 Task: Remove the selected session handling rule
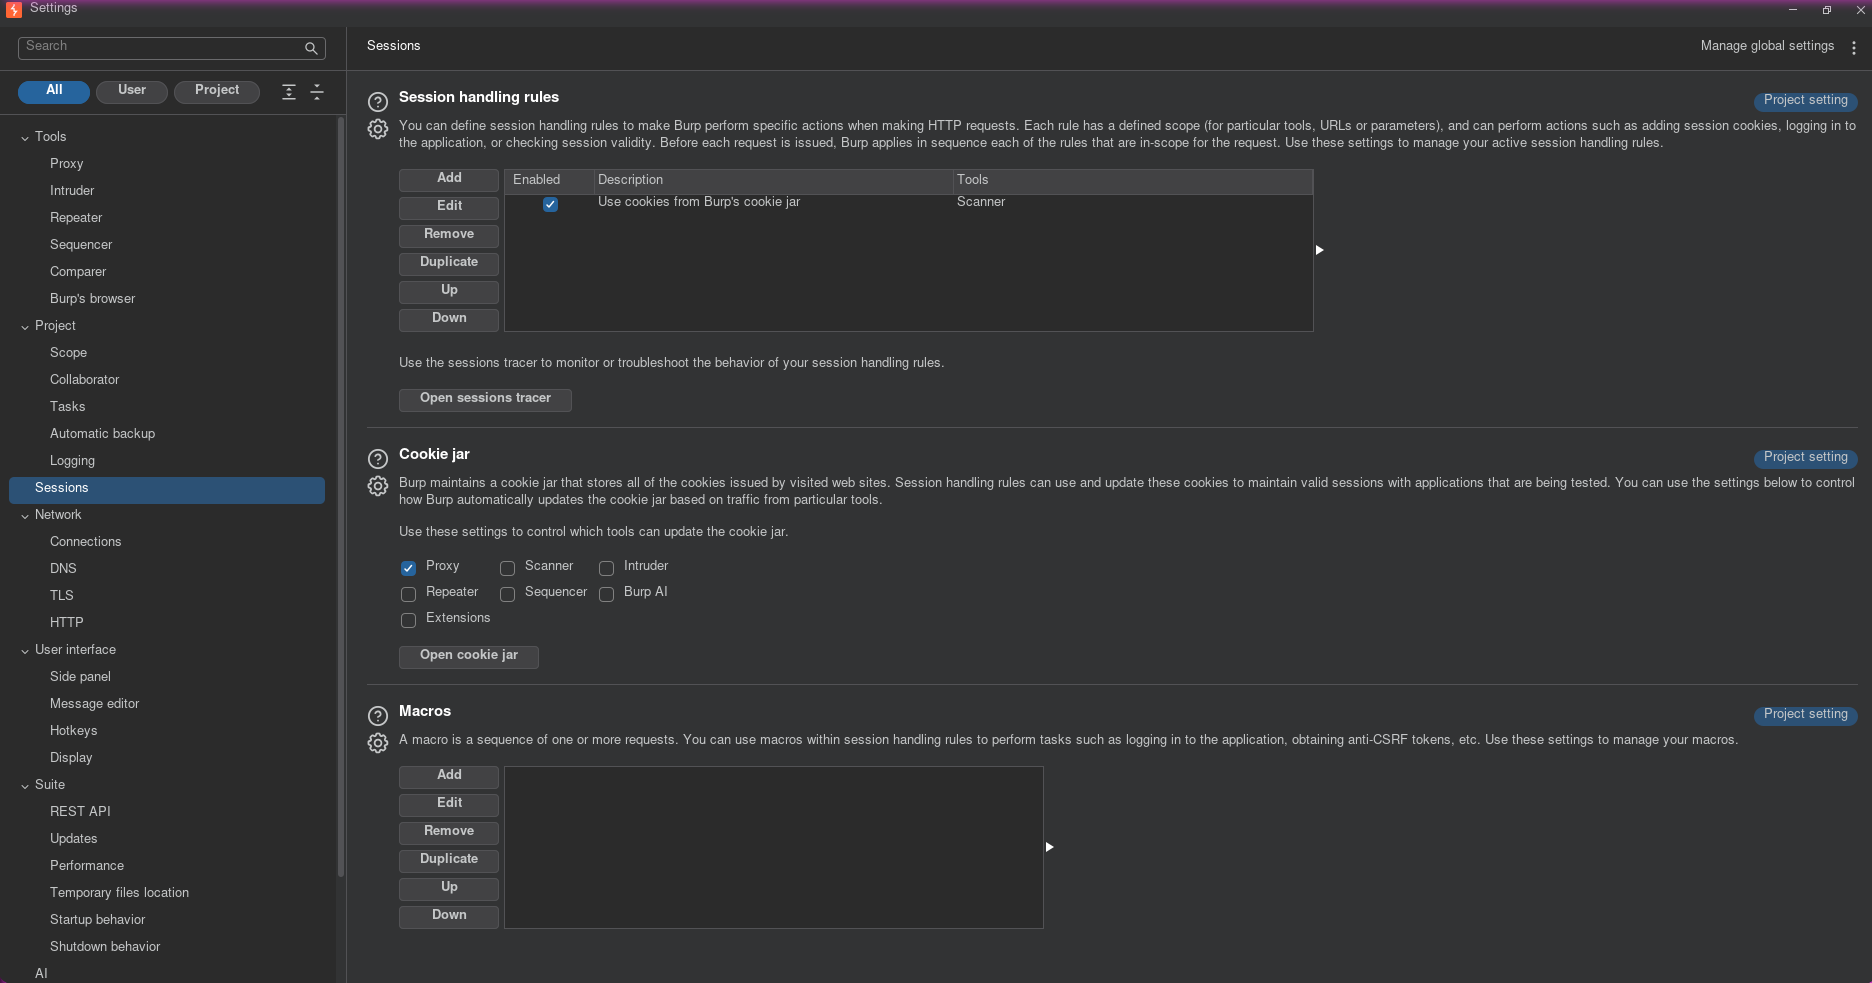(449, 235)
